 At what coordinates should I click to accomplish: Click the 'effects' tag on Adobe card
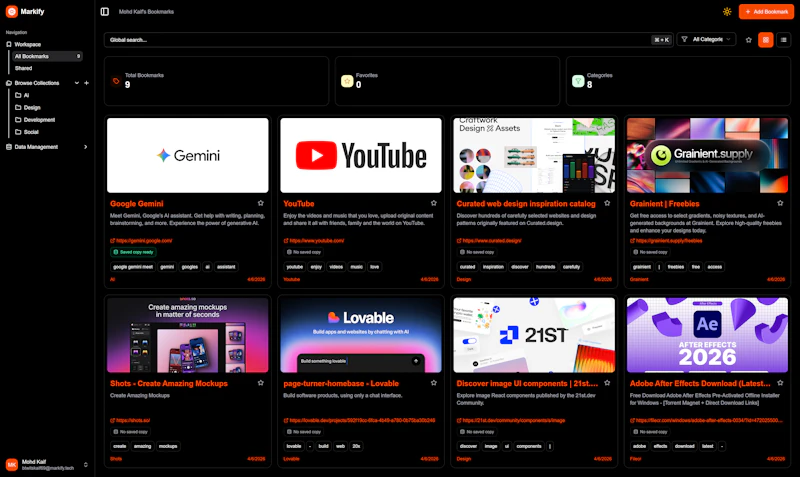point(660,446)
